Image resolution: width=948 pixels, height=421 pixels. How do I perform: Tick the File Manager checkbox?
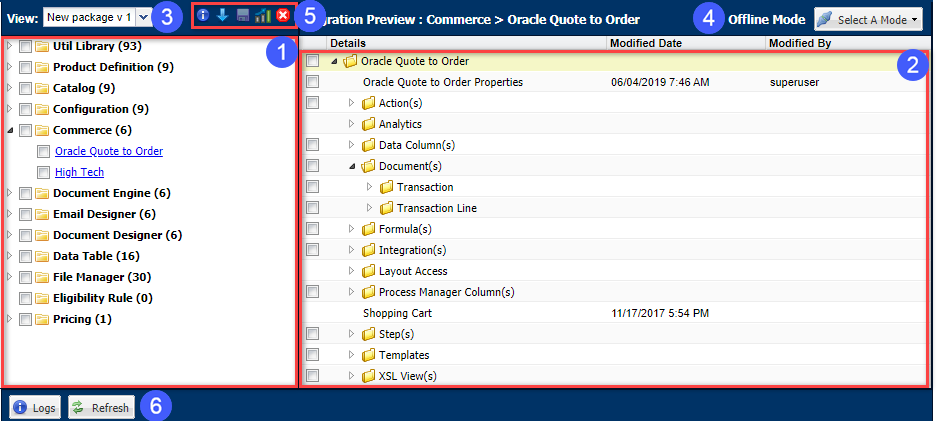pyautogui.click(x=26, y=277)
